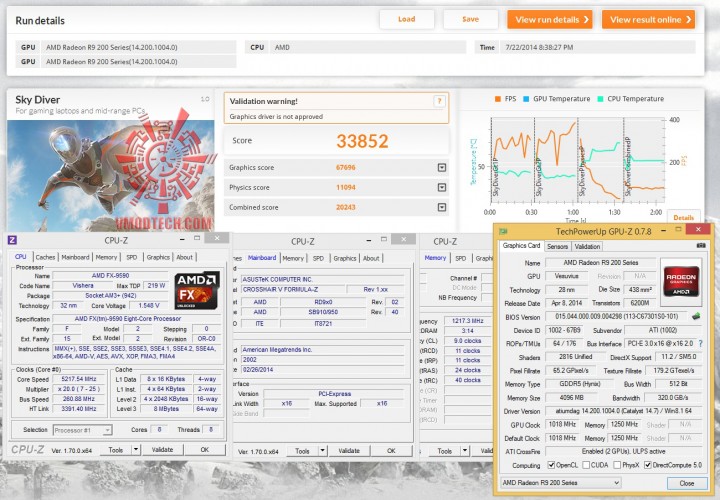720x500 pixels.
Task: Switch to Sensors tab in GPU-Z
Action: pyautogui.click(x=557, y=247)
